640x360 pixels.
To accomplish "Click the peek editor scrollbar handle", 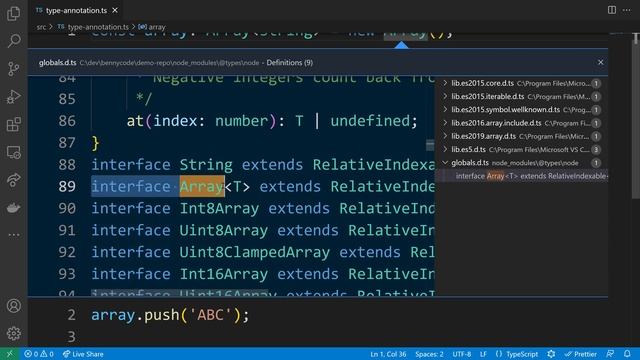I will point(430,145).
